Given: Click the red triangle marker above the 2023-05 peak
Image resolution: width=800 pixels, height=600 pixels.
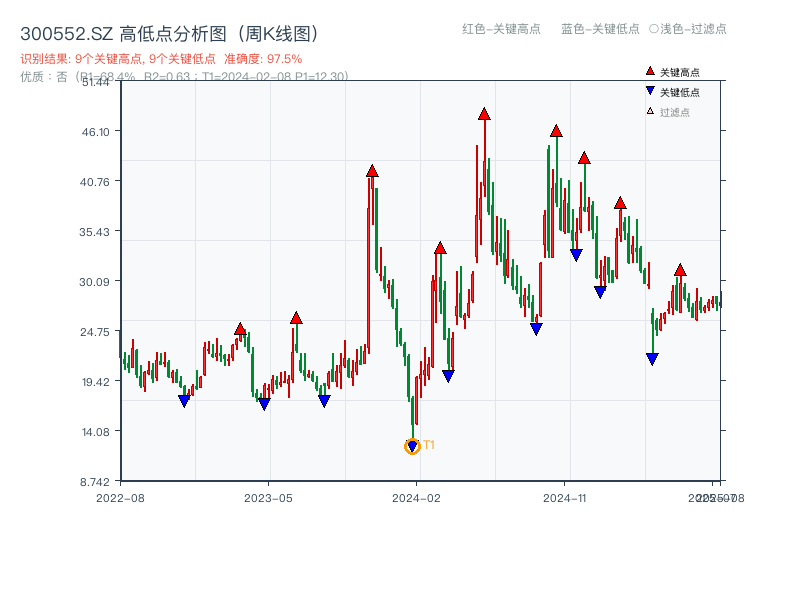Looking at the screenshot, I should click(x=296, y=318).
